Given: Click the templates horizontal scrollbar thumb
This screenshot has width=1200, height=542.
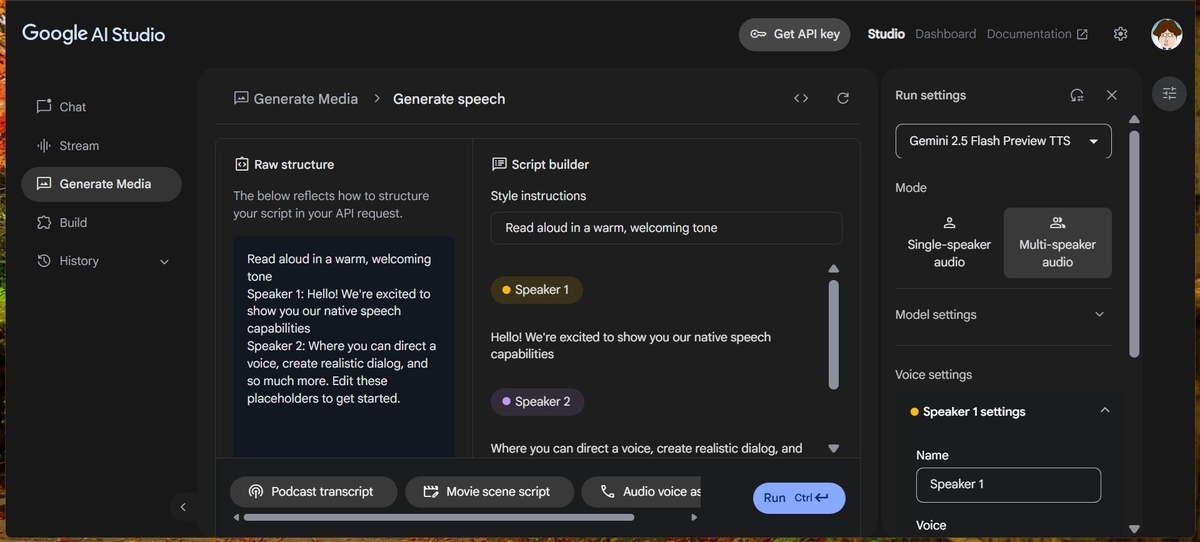Looking at the screenshot, I should tap(439, 518).
